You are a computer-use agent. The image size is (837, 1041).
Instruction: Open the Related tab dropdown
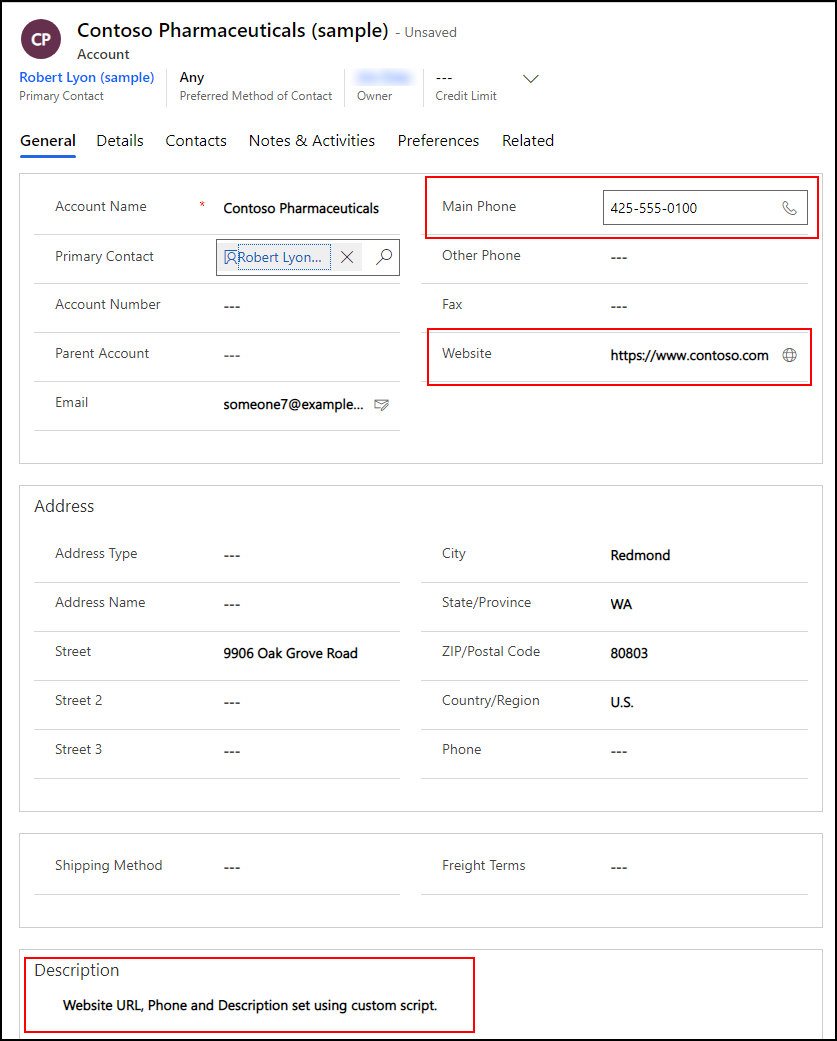point(527,141)
